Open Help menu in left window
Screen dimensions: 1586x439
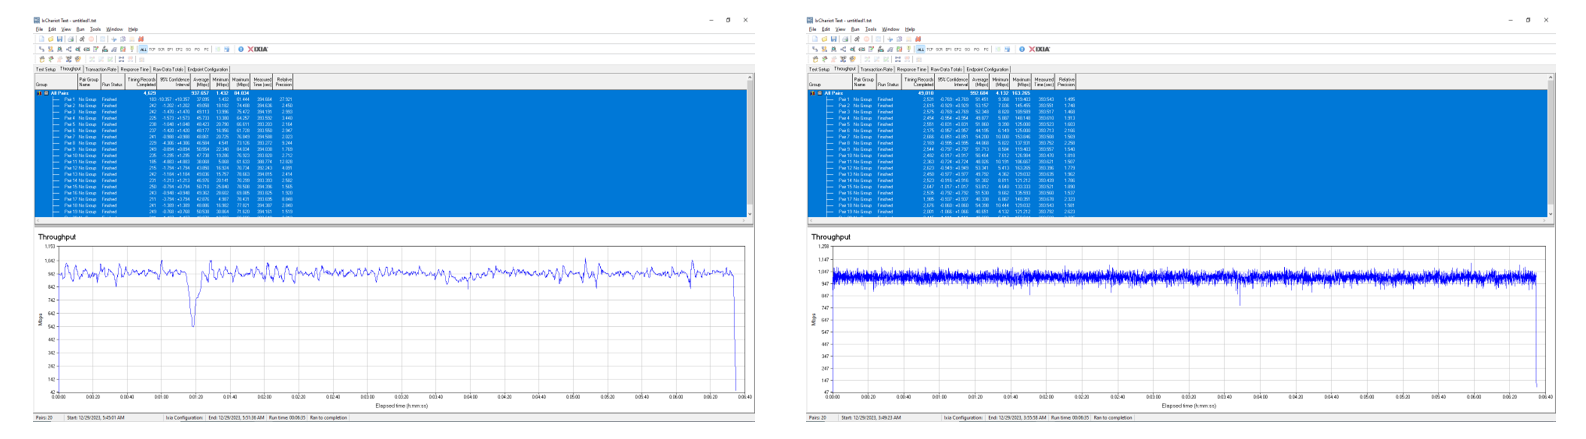(x=133, y=29)
